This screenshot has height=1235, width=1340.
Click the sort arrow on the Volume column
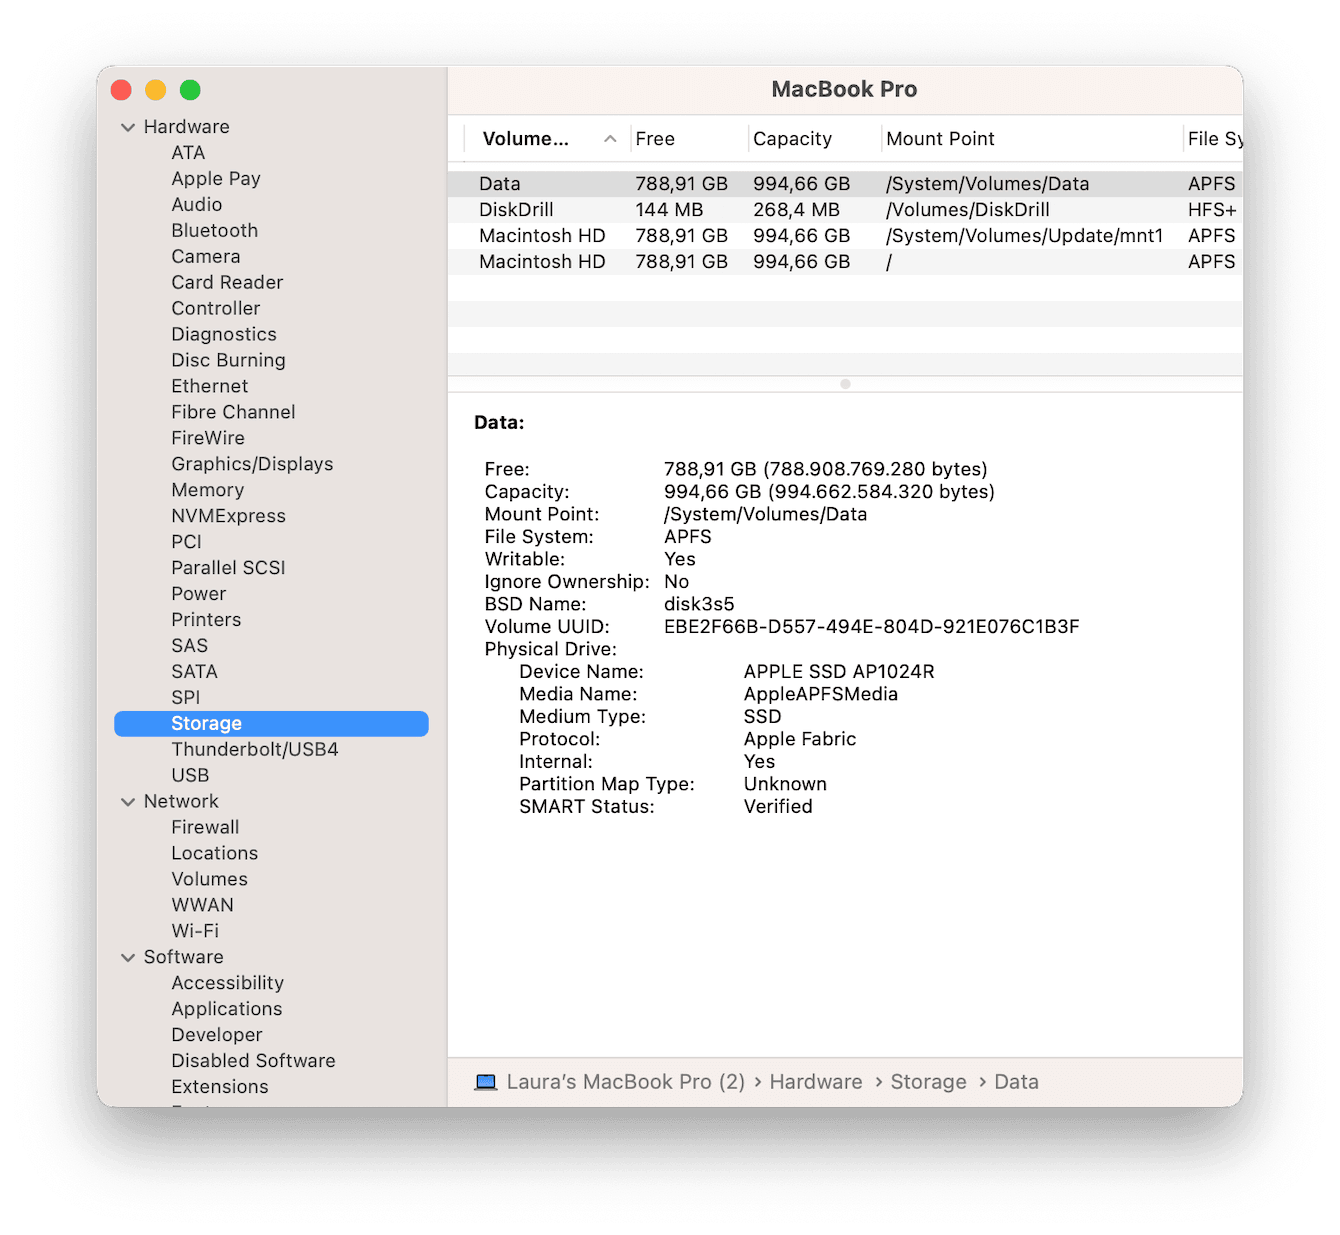[610, 139]
